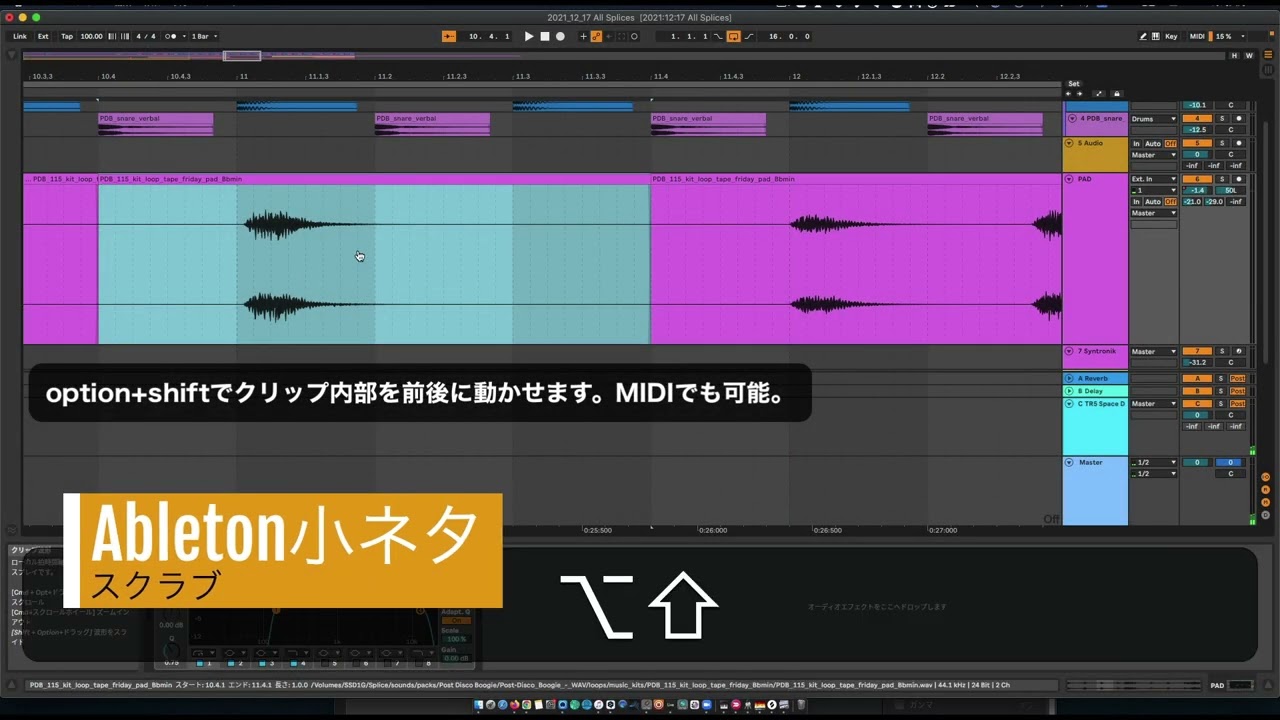This screenshot has height=720, width=1280.
Task: Toggle the Follow playback button
Action: pyautogui.click(x=449, y=36)
